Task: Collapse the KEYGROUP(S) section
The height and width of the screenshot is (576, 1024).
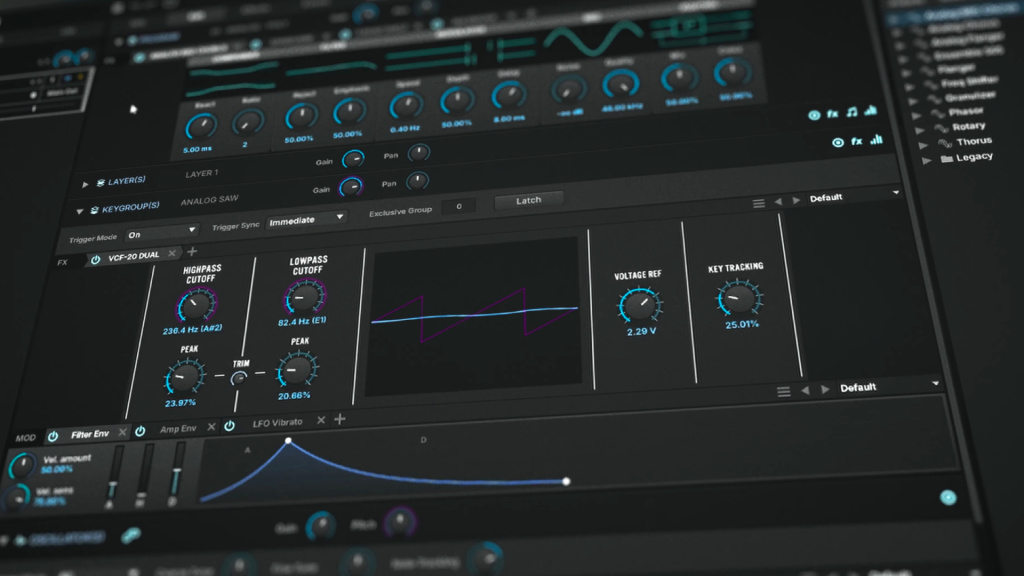Action: pyautogui.click(x=79, y=212)
